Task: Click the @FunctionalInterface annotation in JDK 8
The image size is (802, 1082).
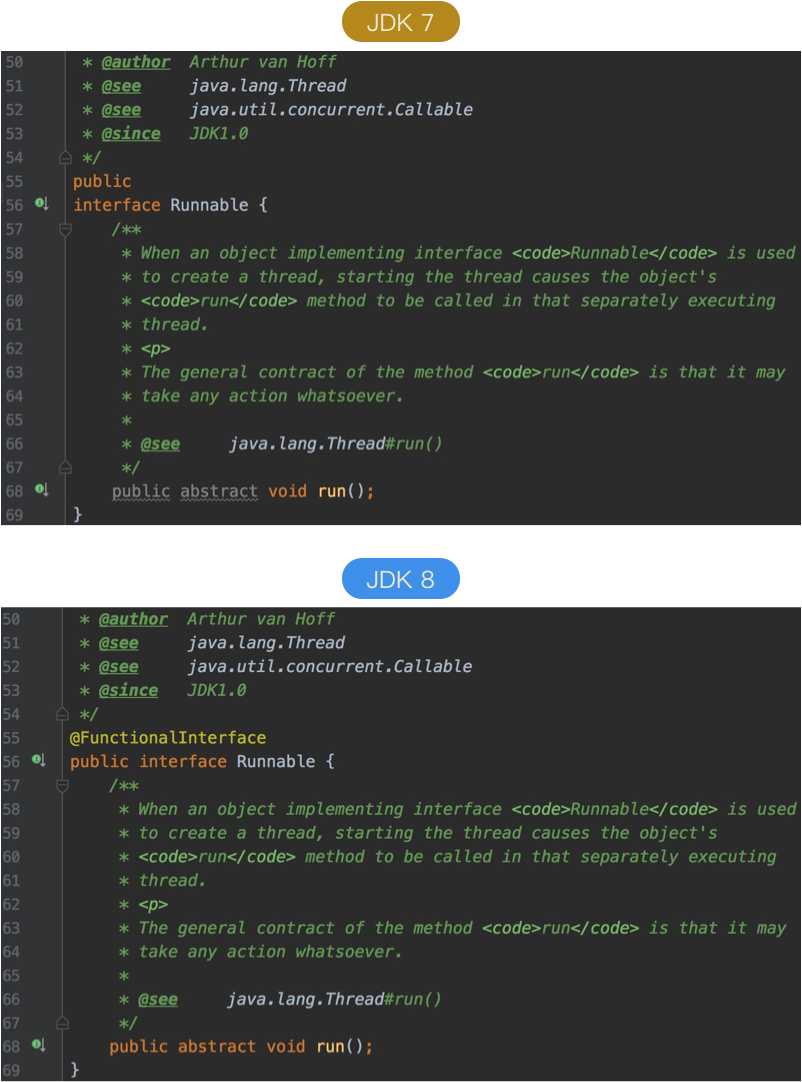Action: [168, 738]
